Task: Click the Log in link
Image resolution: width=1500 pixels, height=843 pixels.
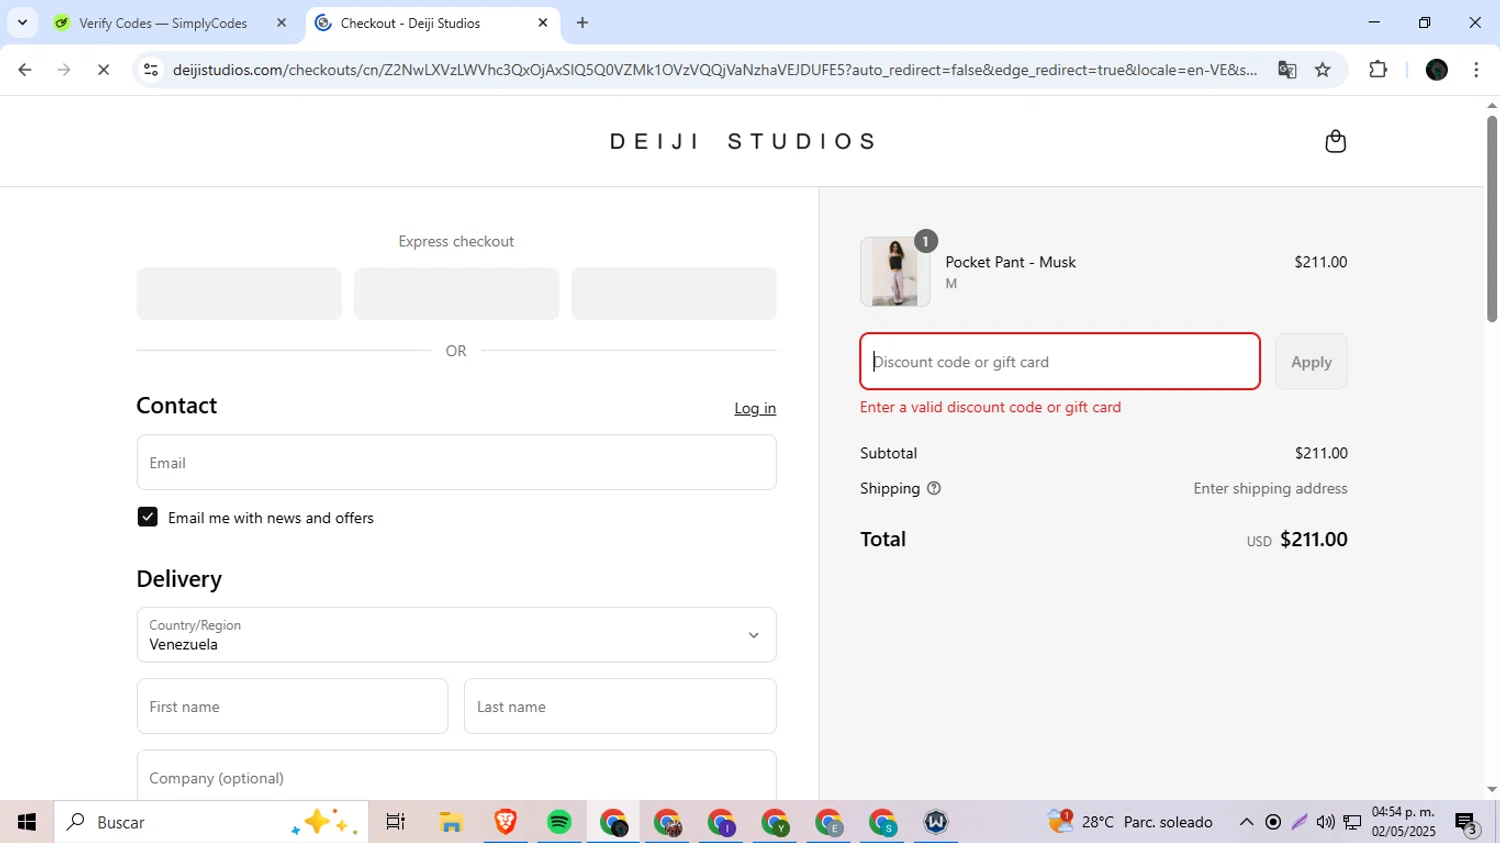Action: click(755, 408)
